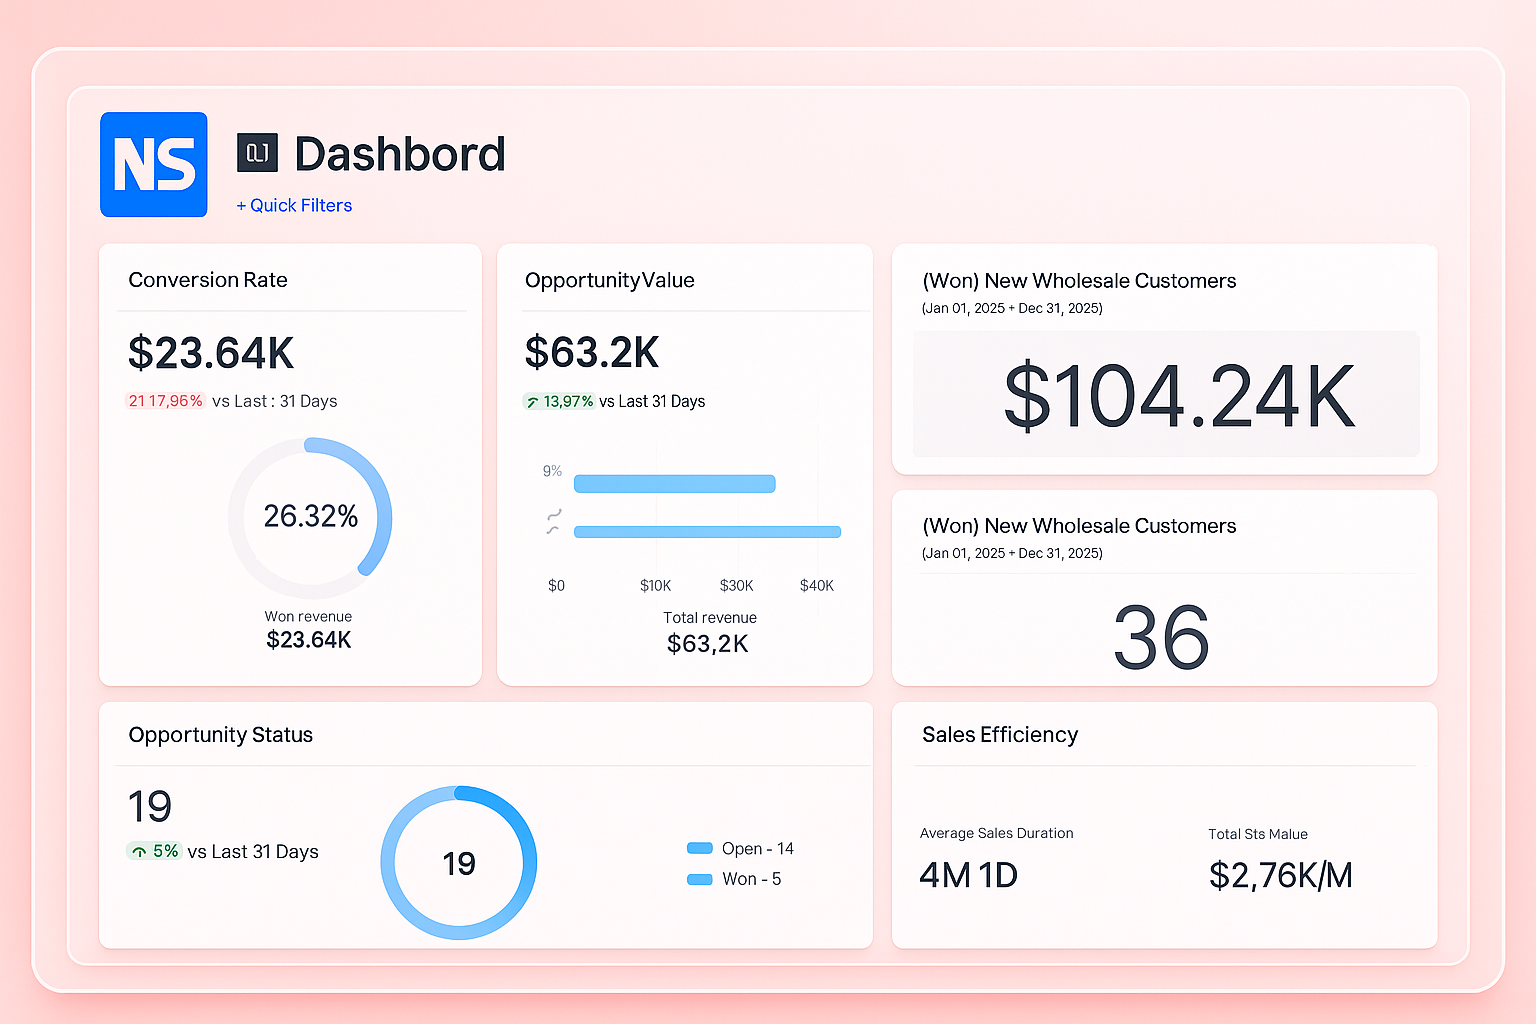This screenshot has width=1536, height=1024.
Task: Open the Sales Efficiency card heading
Action: click(x=1000, y=735)
